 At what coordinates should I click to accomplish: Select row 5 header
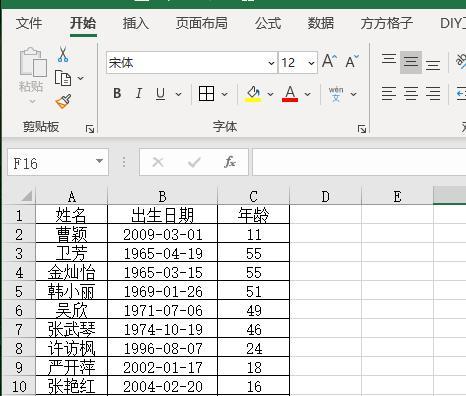[19, 291]
